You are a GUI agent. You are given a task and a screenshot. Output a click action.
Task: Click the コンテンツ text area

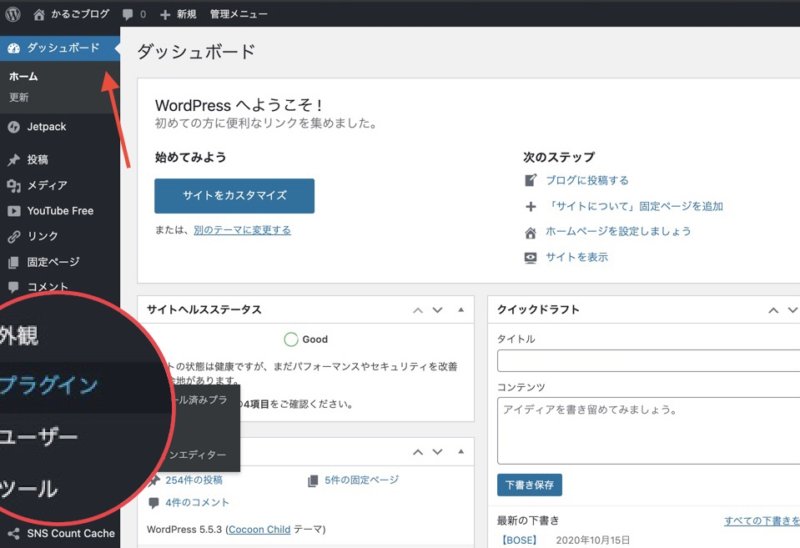(x=648, y=431)
